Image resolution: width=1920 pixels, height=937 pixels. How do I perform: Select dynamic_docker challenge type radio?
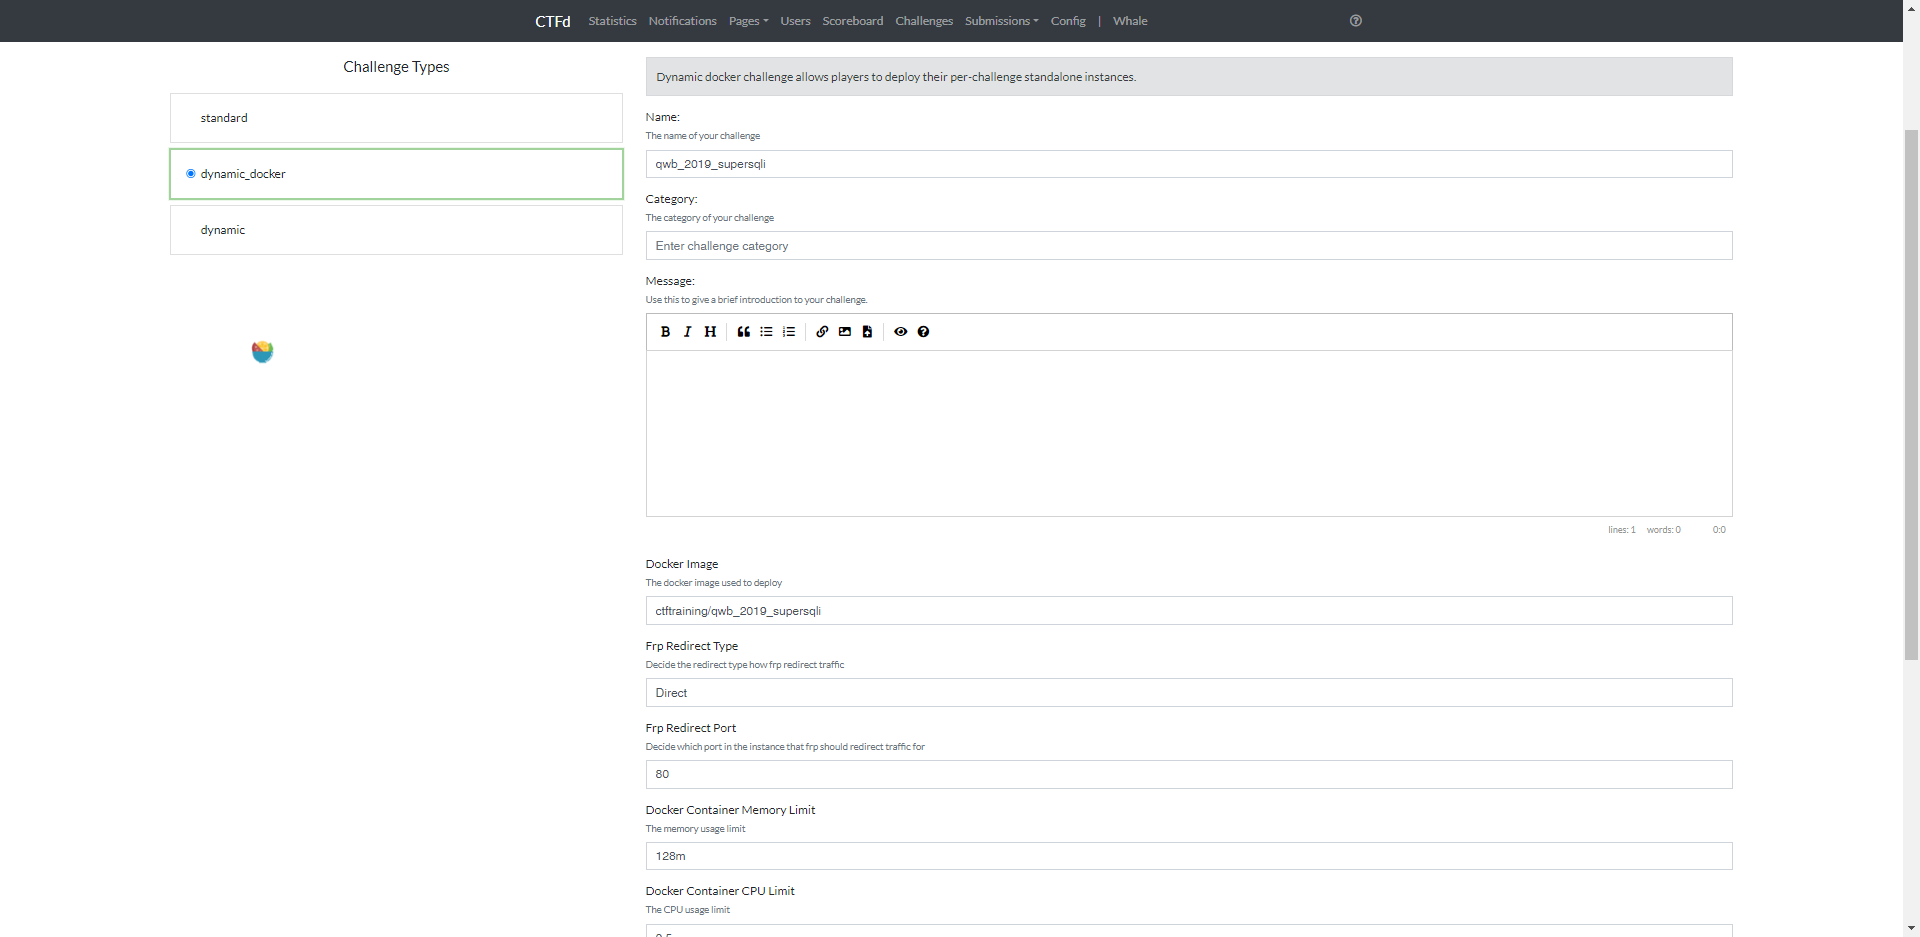coord(191,174)
